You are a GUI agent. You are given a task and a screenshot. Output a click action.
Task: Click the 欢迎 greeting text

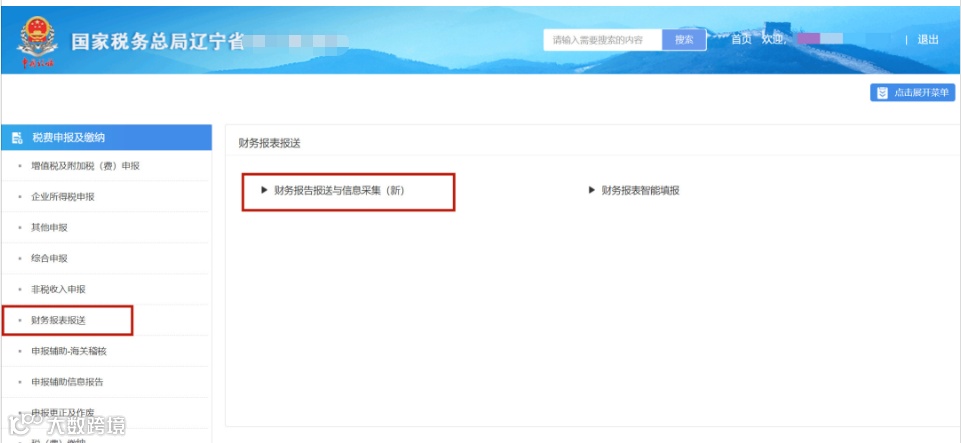coord(773,40)
